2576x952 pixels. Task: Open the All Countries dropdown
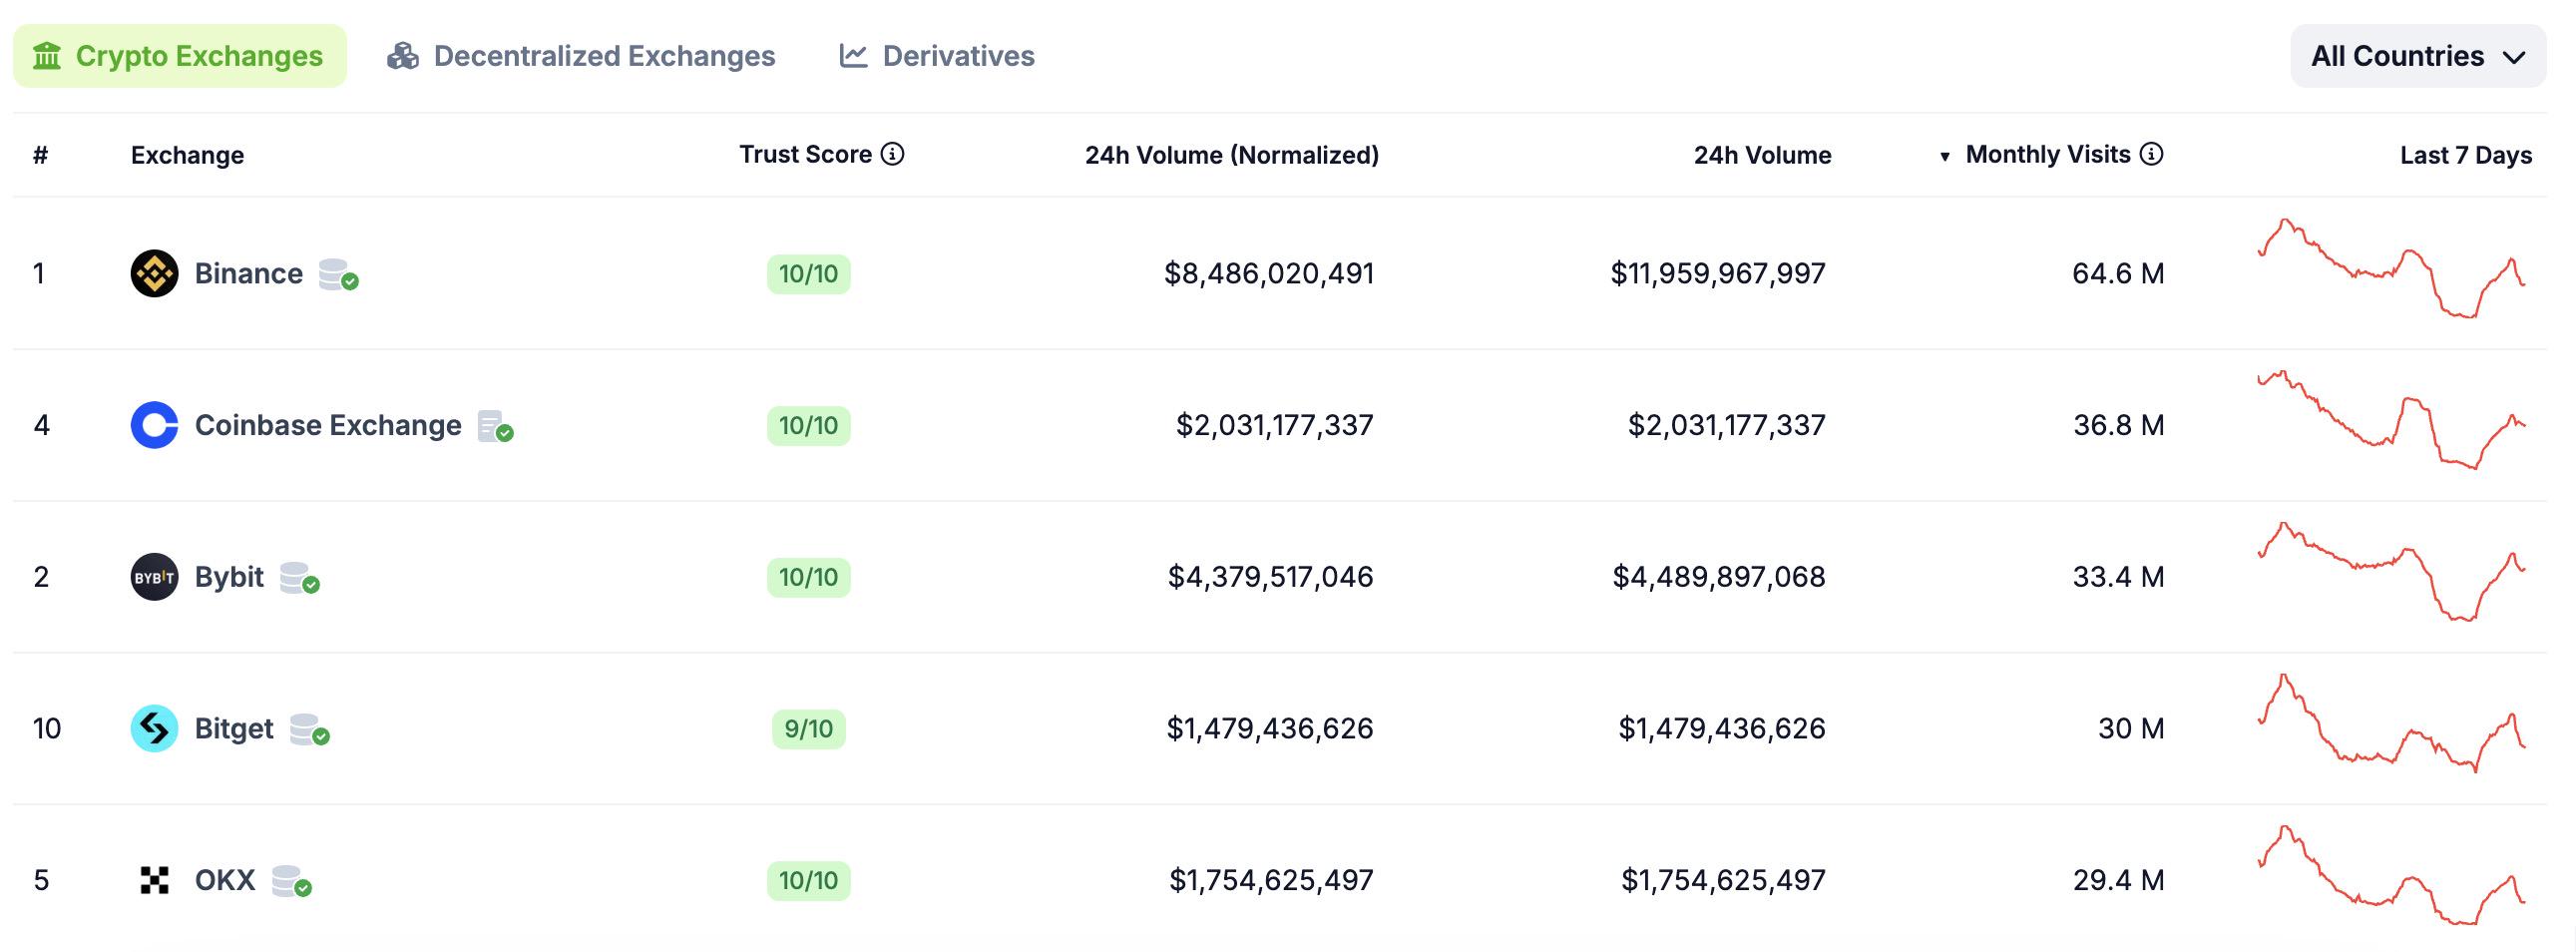click(x=2417, y=56)
